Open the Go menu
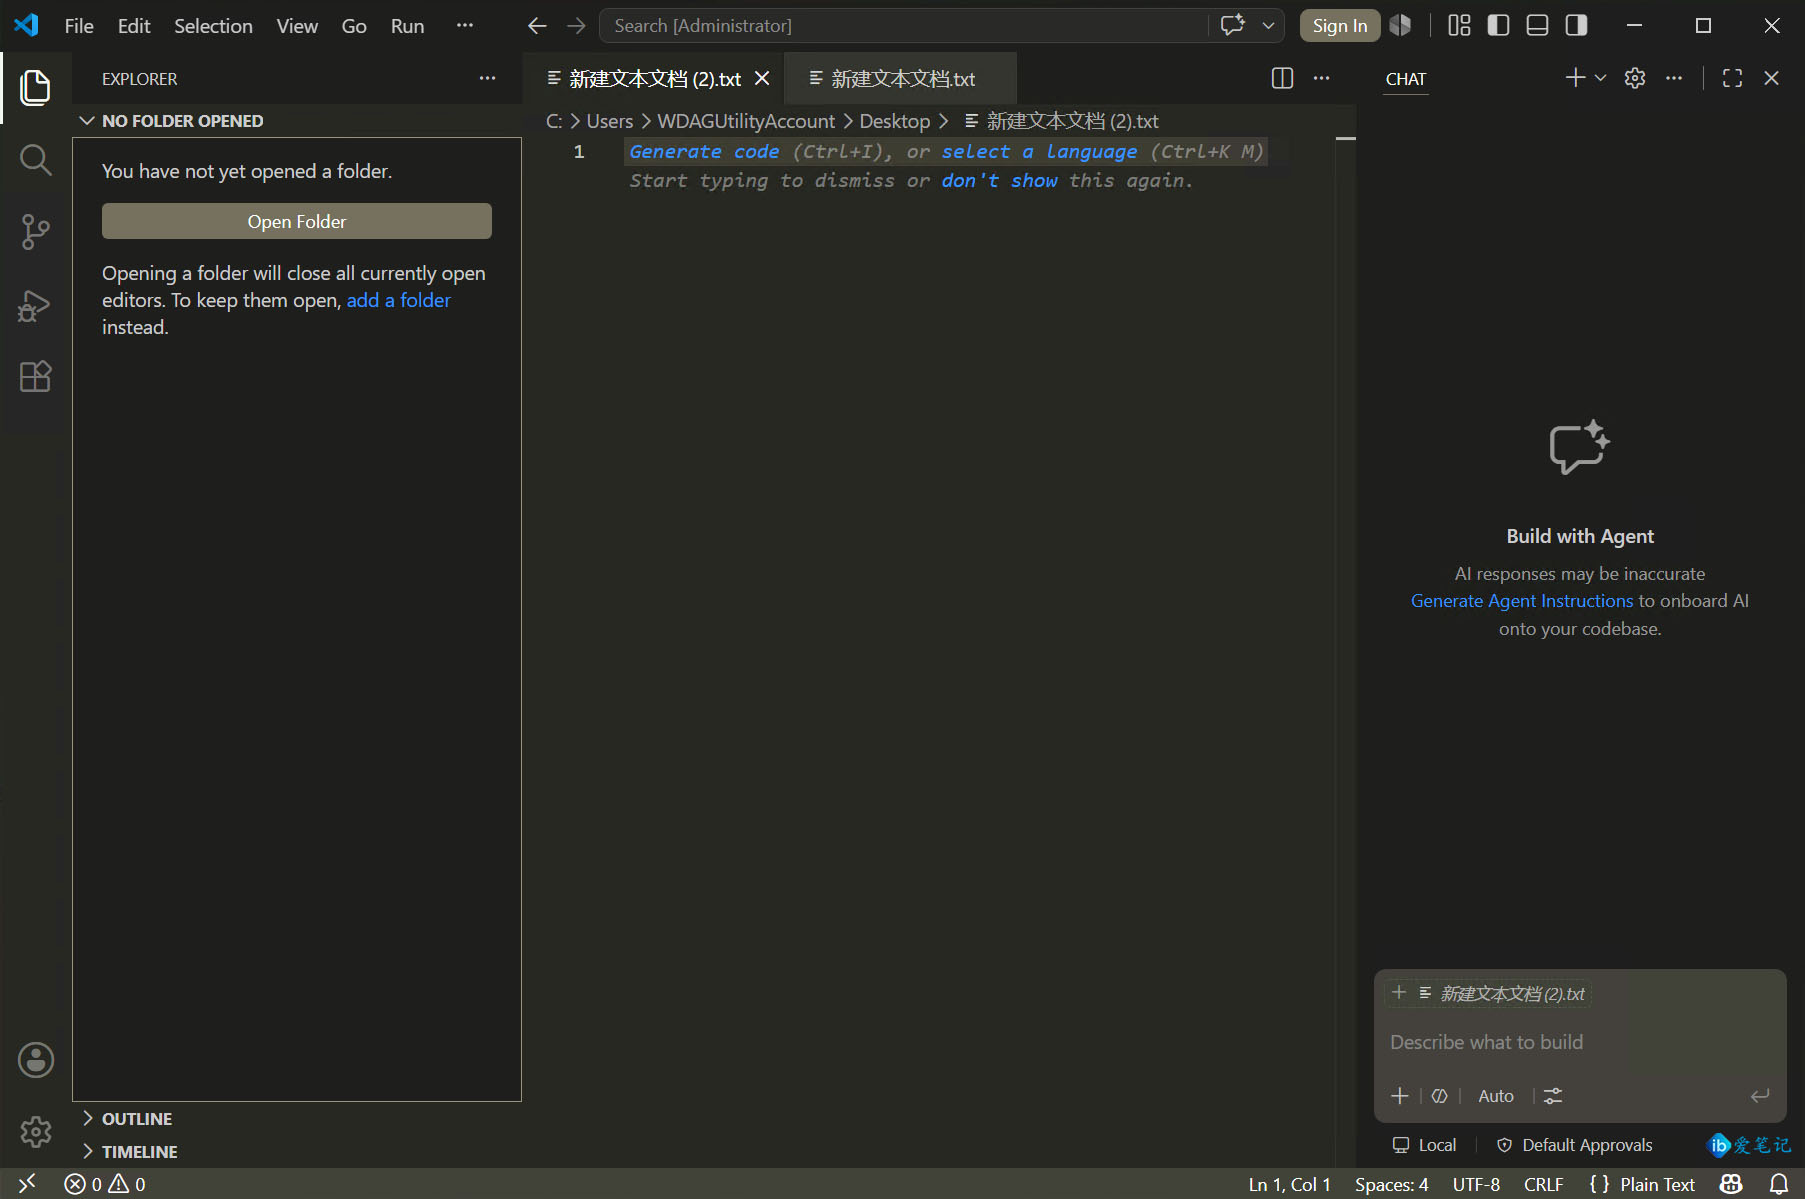This screenshot has width=1805, height=1199. pyautogui.click(x=354, y=26)
